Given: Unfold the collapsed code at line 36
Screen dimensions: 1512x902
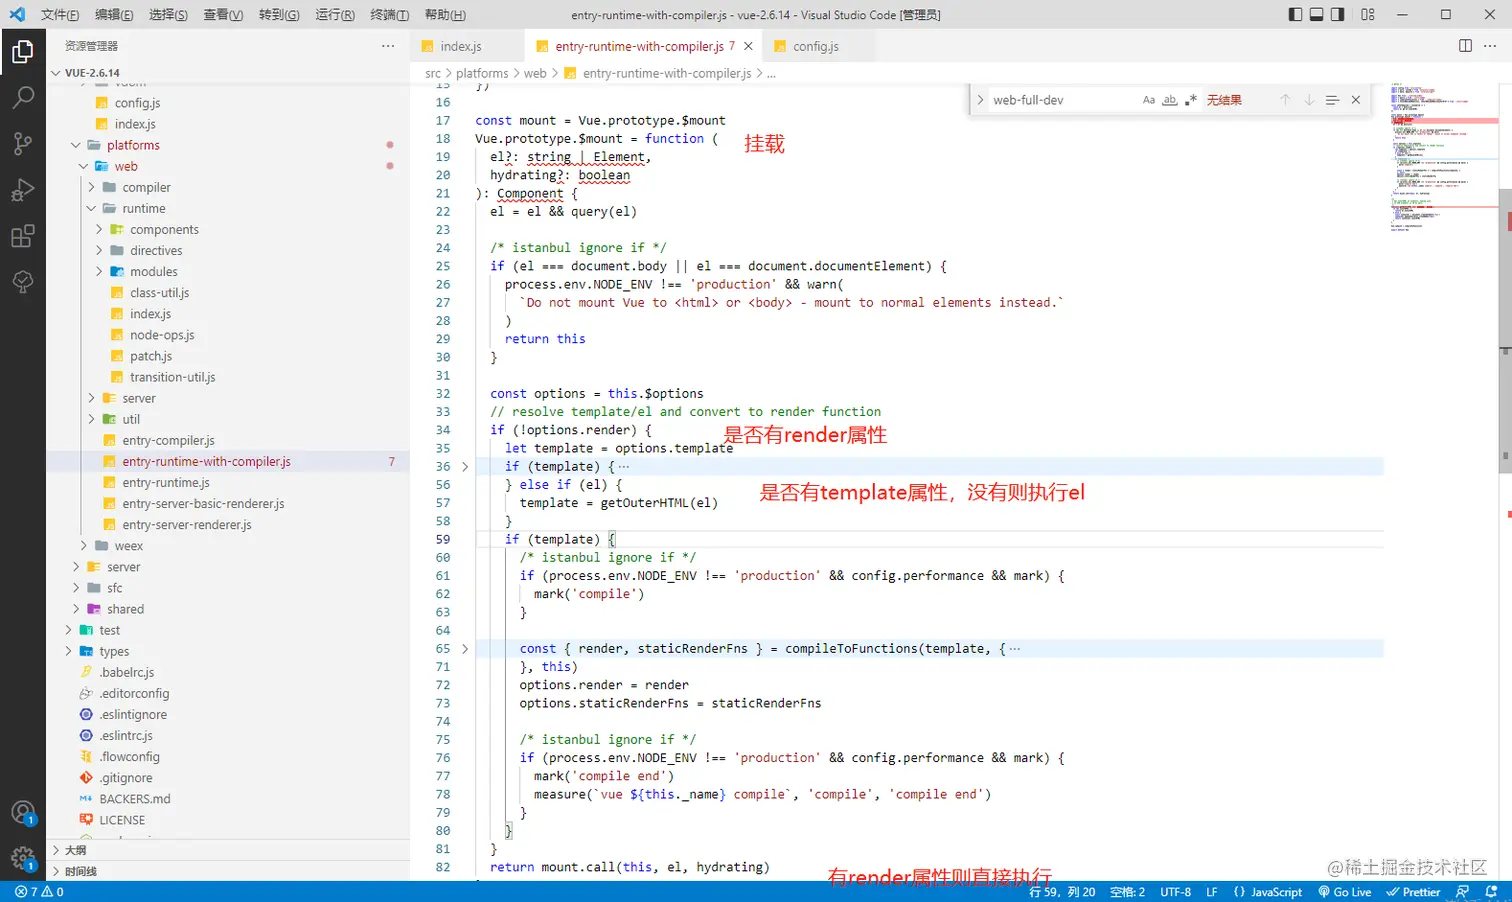Looking at the screenshot, I should pos(465,467).
